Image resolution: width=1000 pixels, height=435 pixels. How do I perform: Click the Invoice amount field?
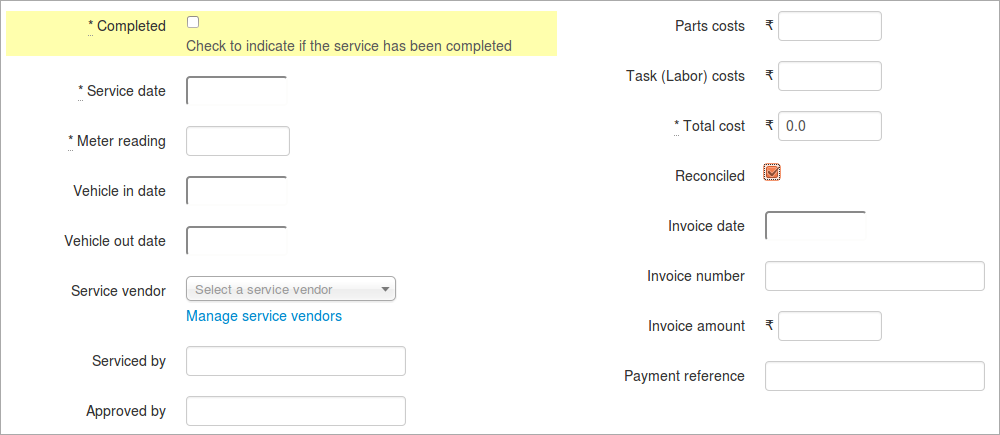[830, 326]
